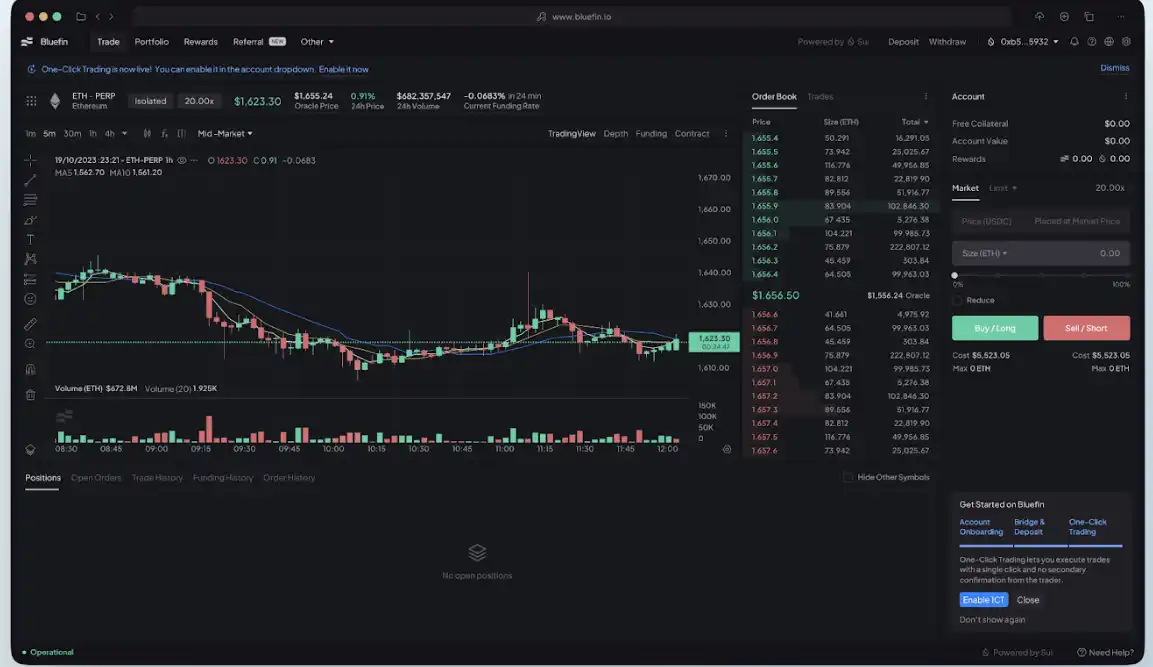The width and height of the screenshot is (1153, 667).
Task: Open the settings gear in the header
Action: tap(1126, 42)
